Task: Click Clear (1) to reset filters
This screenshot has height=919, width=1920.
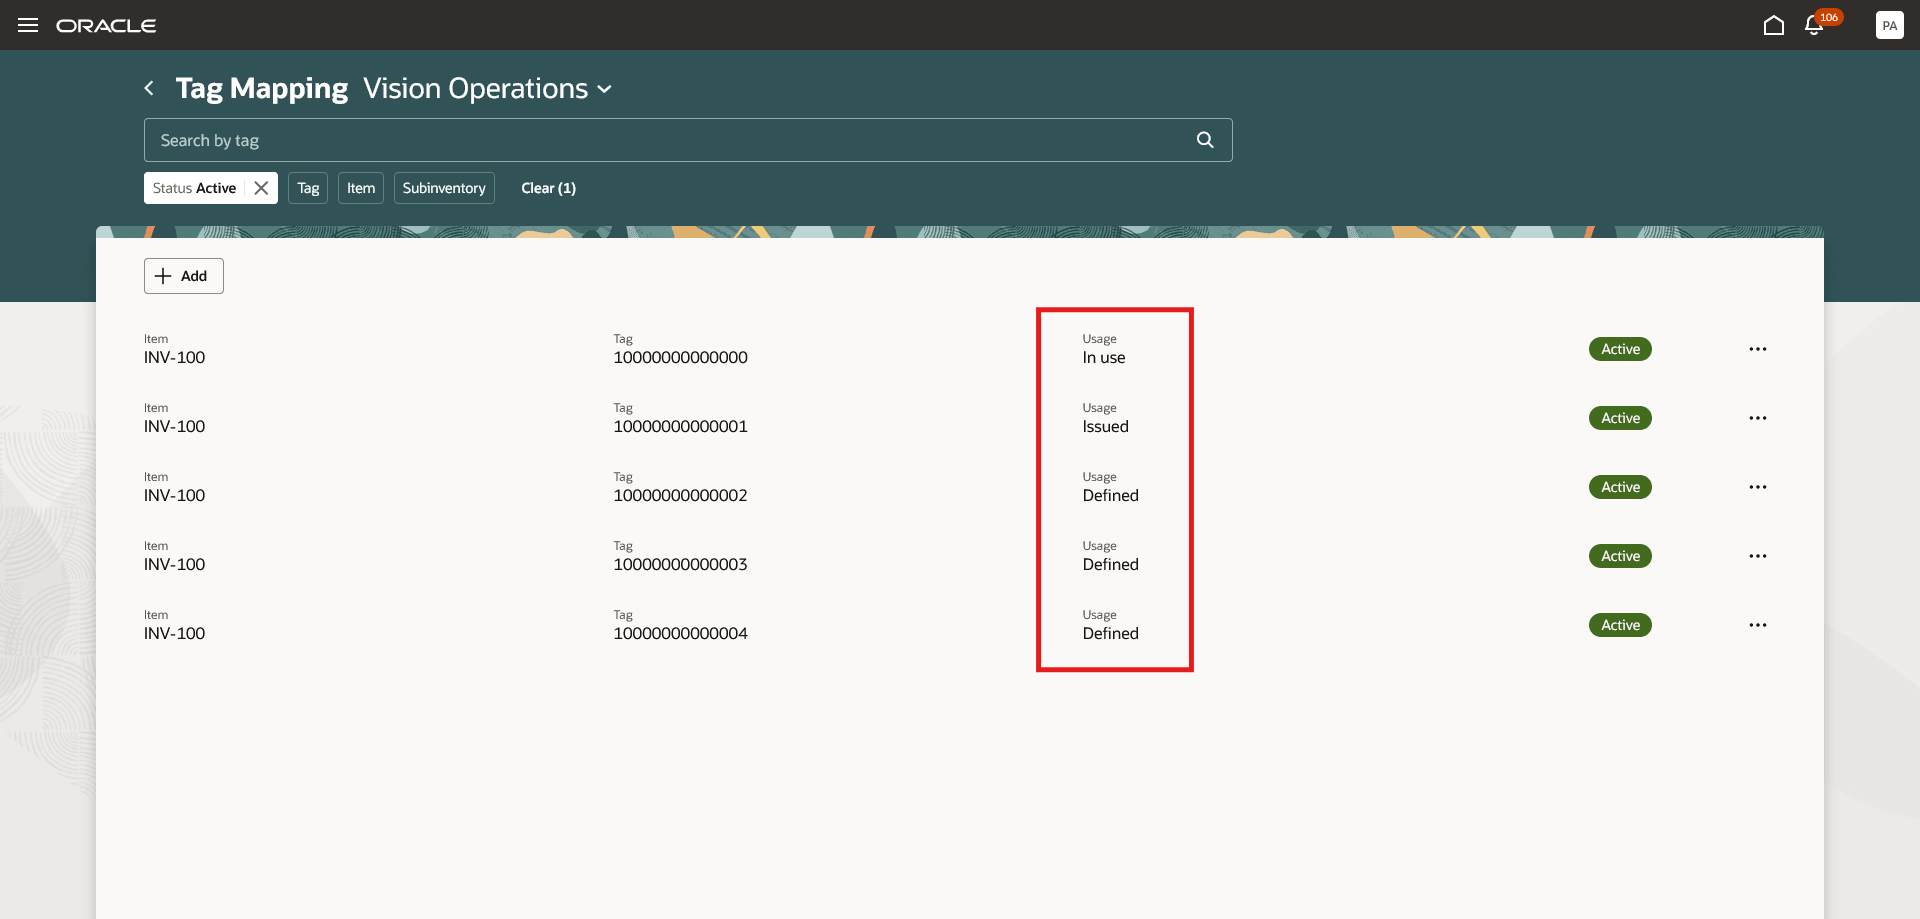Action: 548,187
